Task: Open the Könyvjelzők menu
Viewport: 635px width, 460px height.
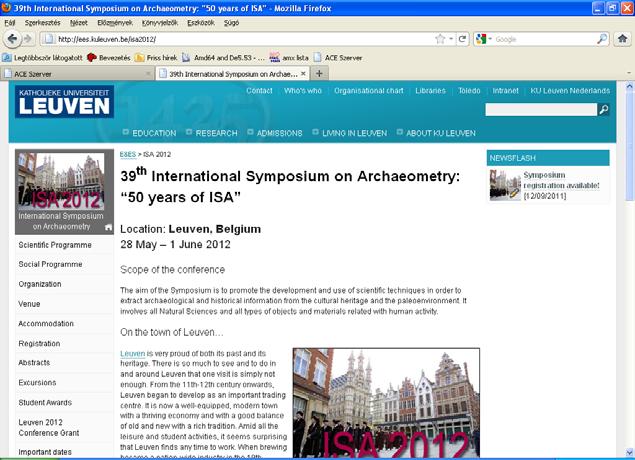Action: 160,23
